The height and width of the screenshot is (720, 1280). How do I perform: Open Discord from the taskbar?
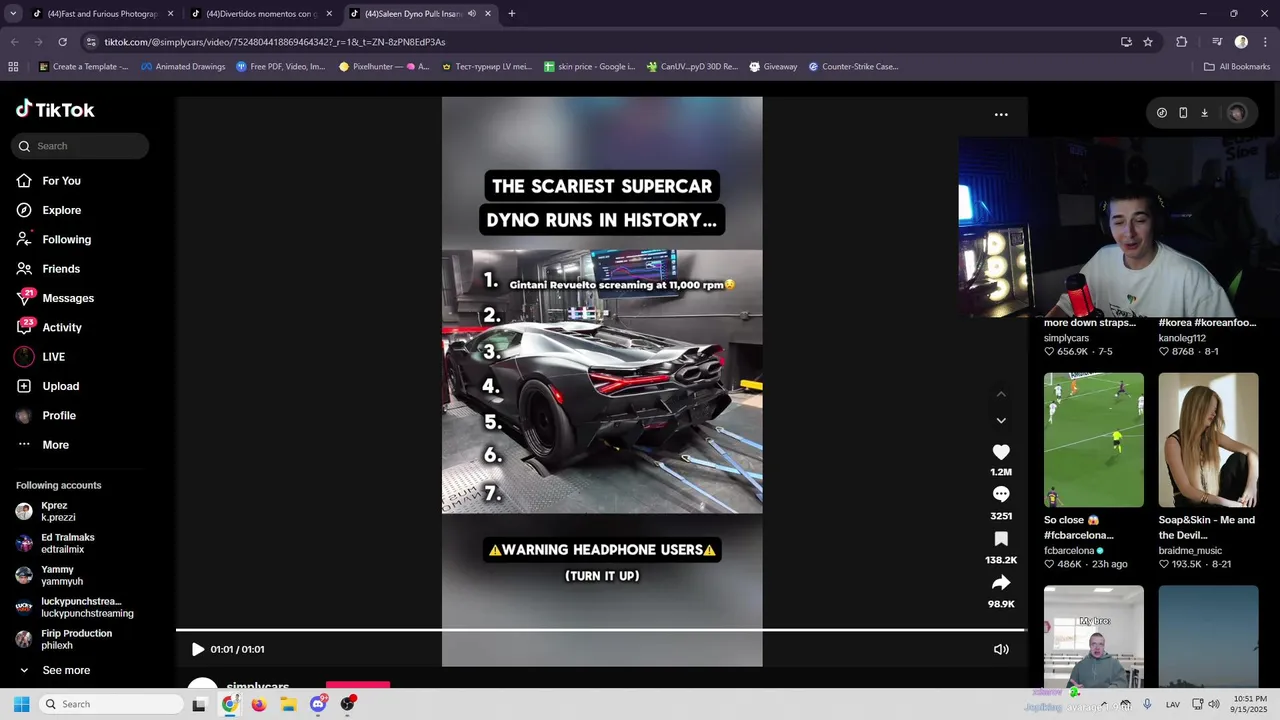tap(318, 704)
